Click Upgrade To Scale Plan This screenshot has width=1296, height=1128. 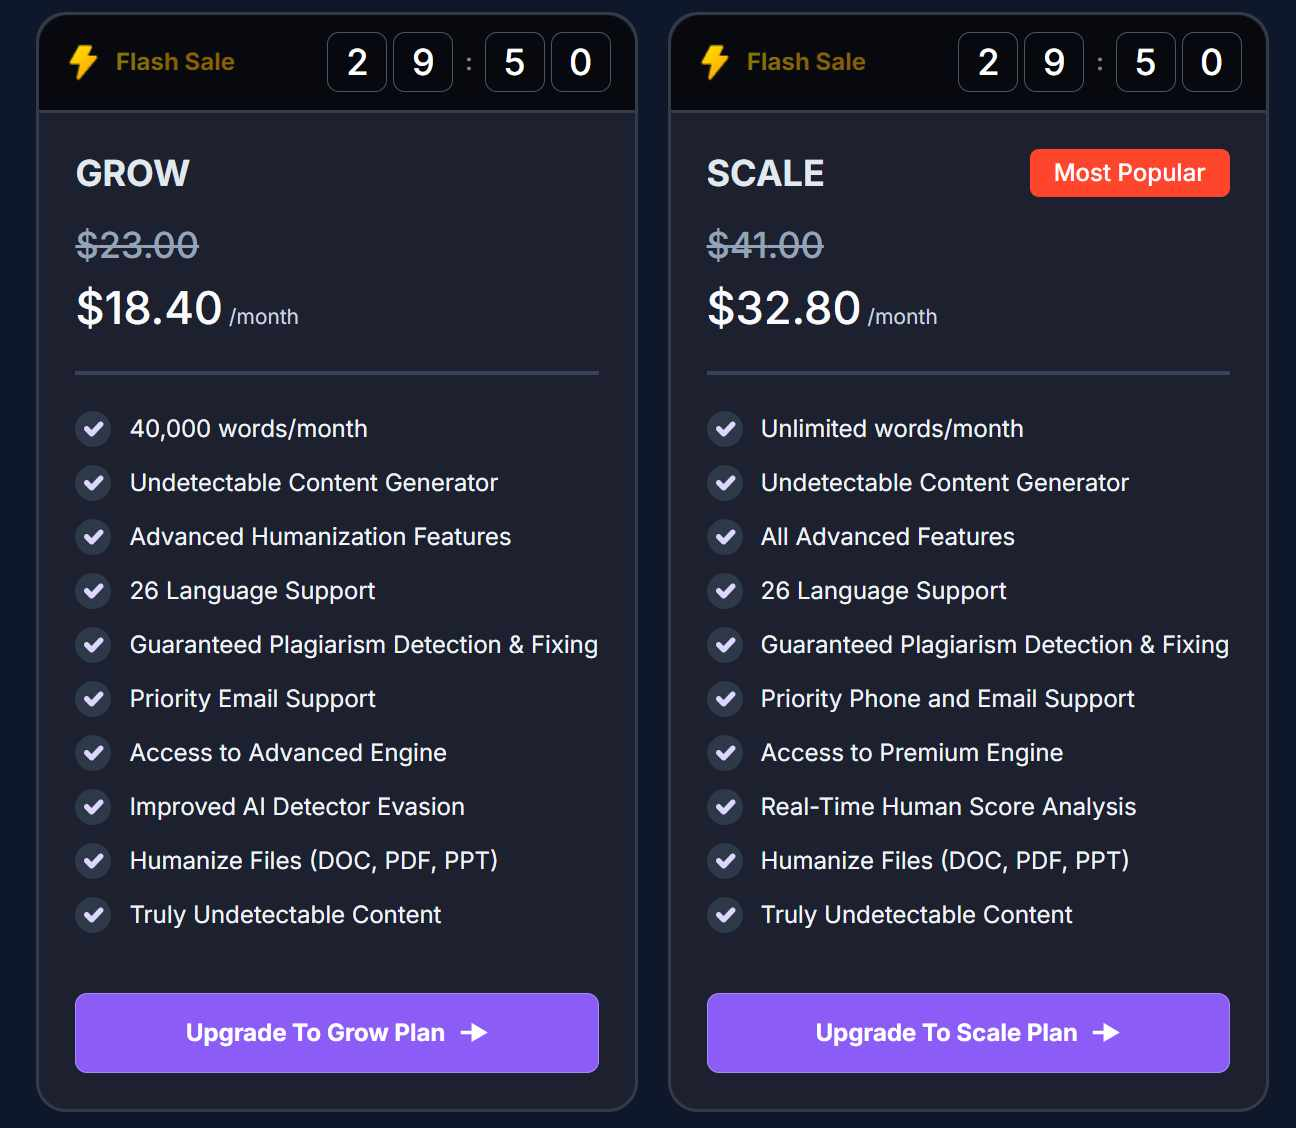coord(967,1033)
